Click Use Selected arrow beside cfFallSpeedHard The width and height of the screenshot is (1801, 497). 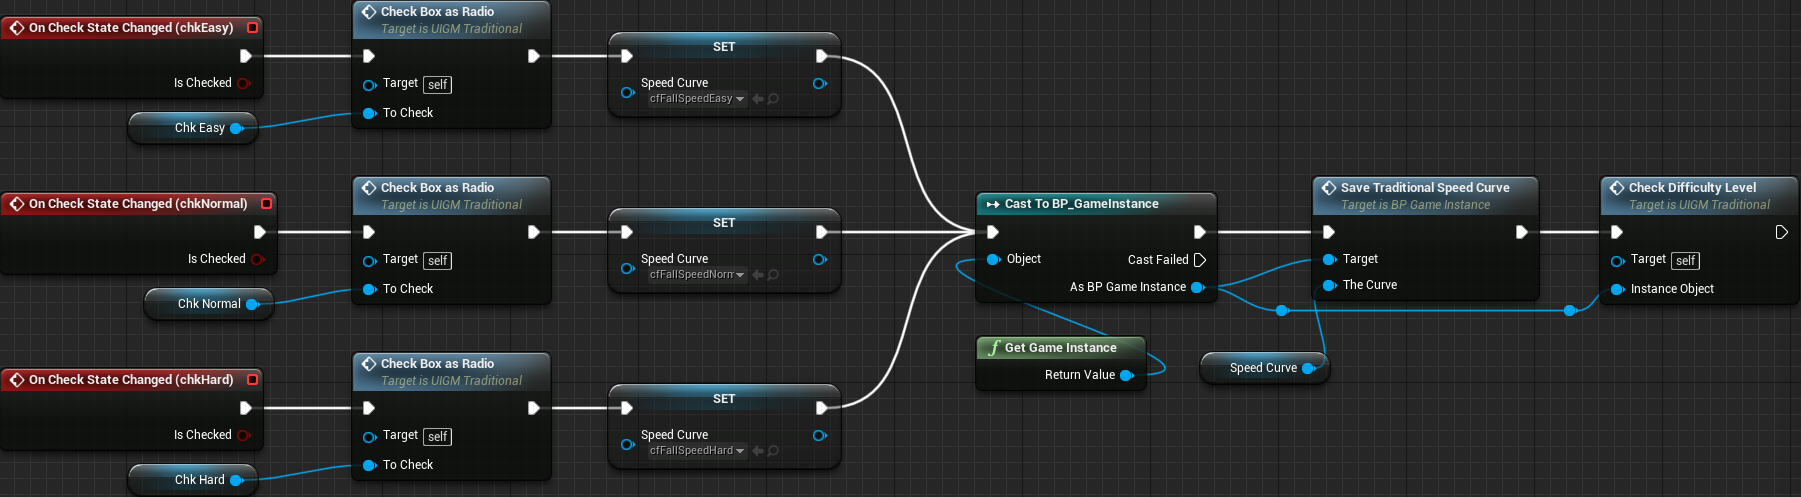coord(758,451)
